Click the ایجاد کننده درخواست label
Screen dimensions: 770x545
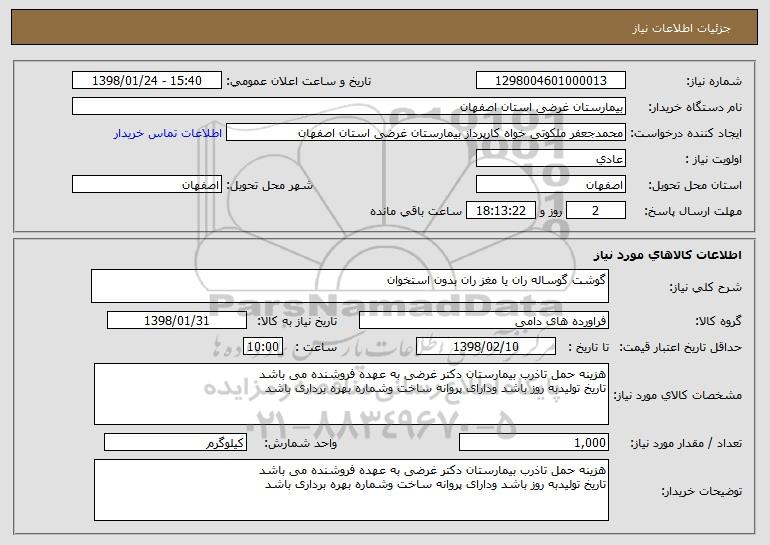tap(686, 133)
